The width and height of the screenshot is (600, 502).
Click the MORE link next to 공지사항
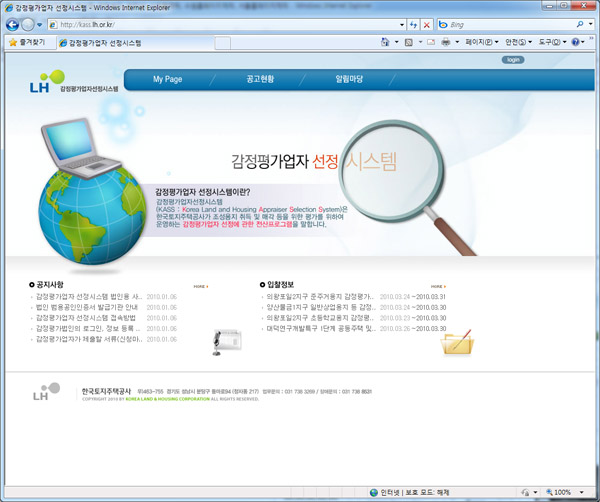201,286
